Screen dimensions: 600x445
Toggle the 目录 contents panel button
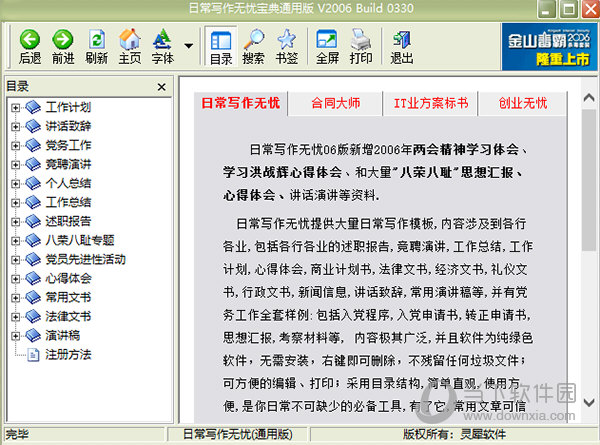[x=221, y=46]
